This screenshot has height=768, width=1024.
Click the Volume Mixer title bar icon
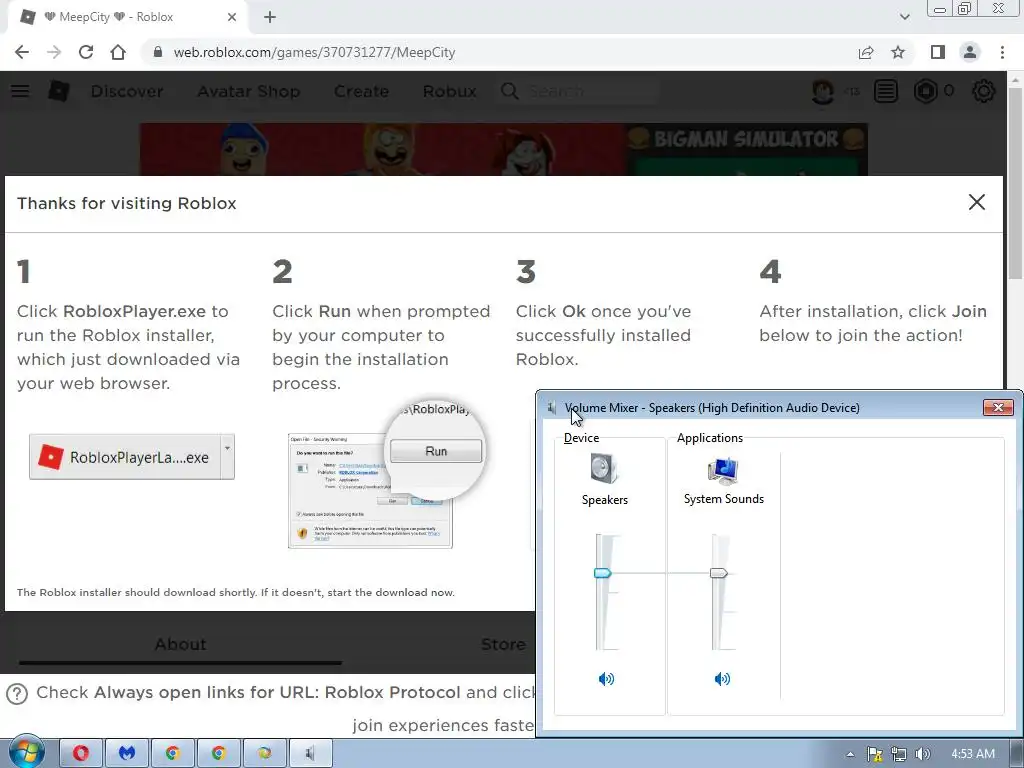(552, 408)
